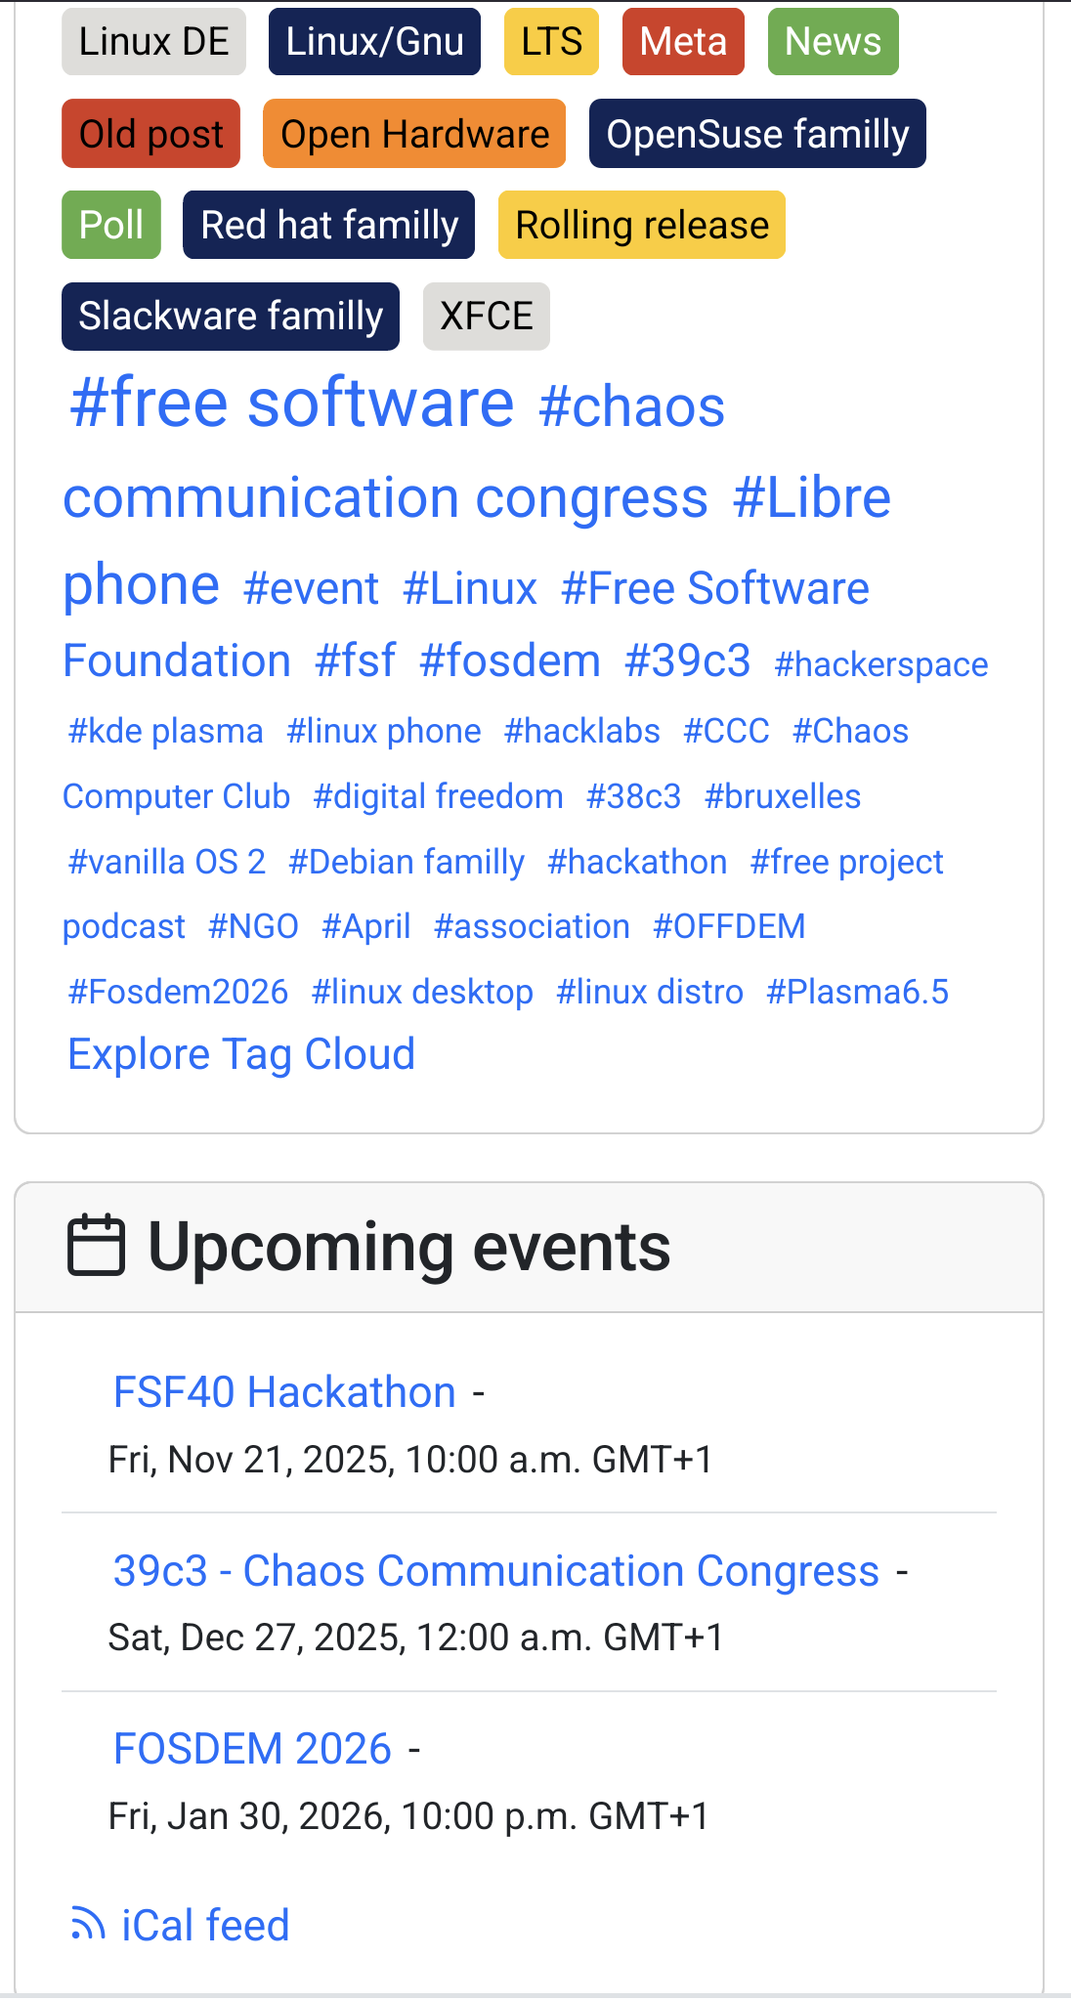Click the calendar icon beside Upcoming events
The image size is (1071, 2000).
tap(96, 1246)
